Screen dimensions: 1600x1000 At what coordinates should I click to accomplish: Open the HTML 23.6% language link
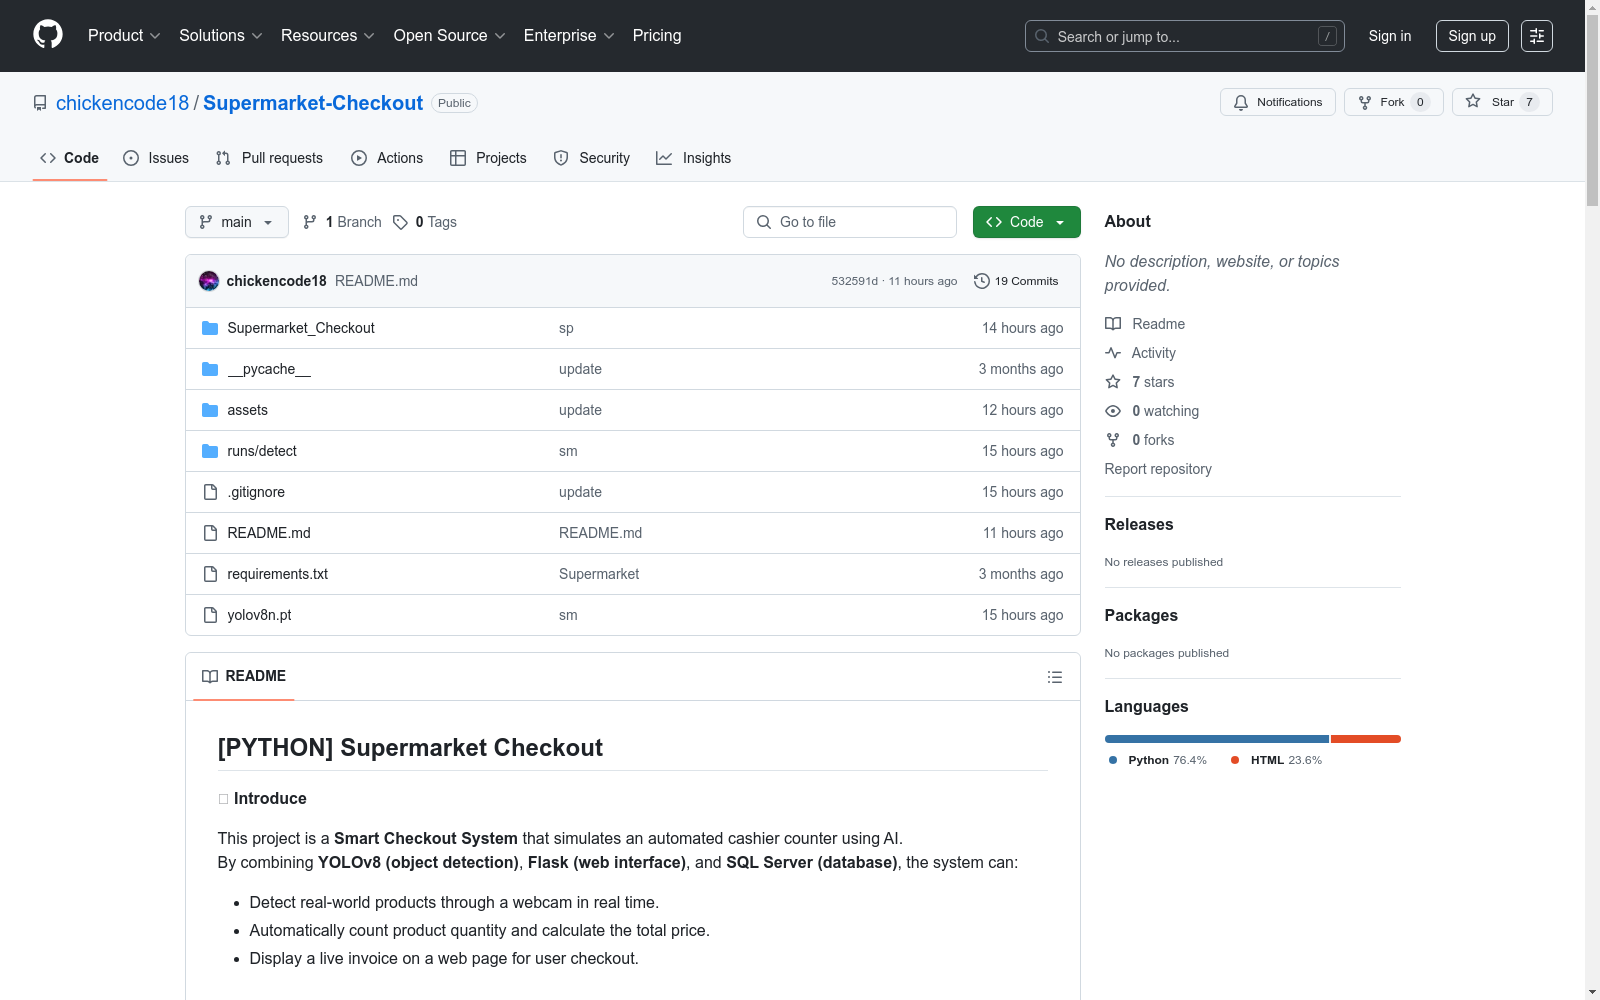pos(1277,760)
